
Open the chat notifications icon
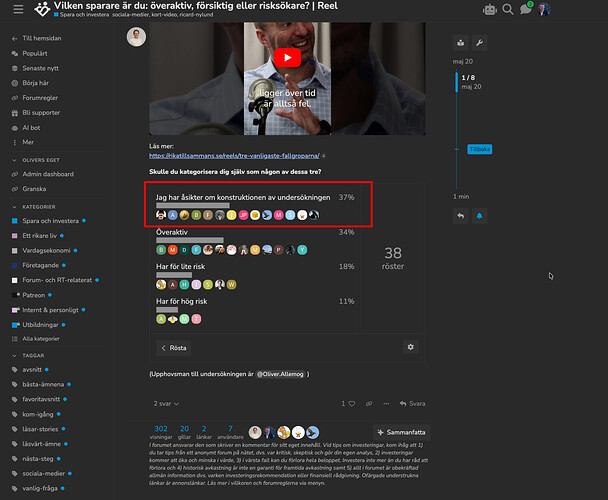(x=526, y=9)
